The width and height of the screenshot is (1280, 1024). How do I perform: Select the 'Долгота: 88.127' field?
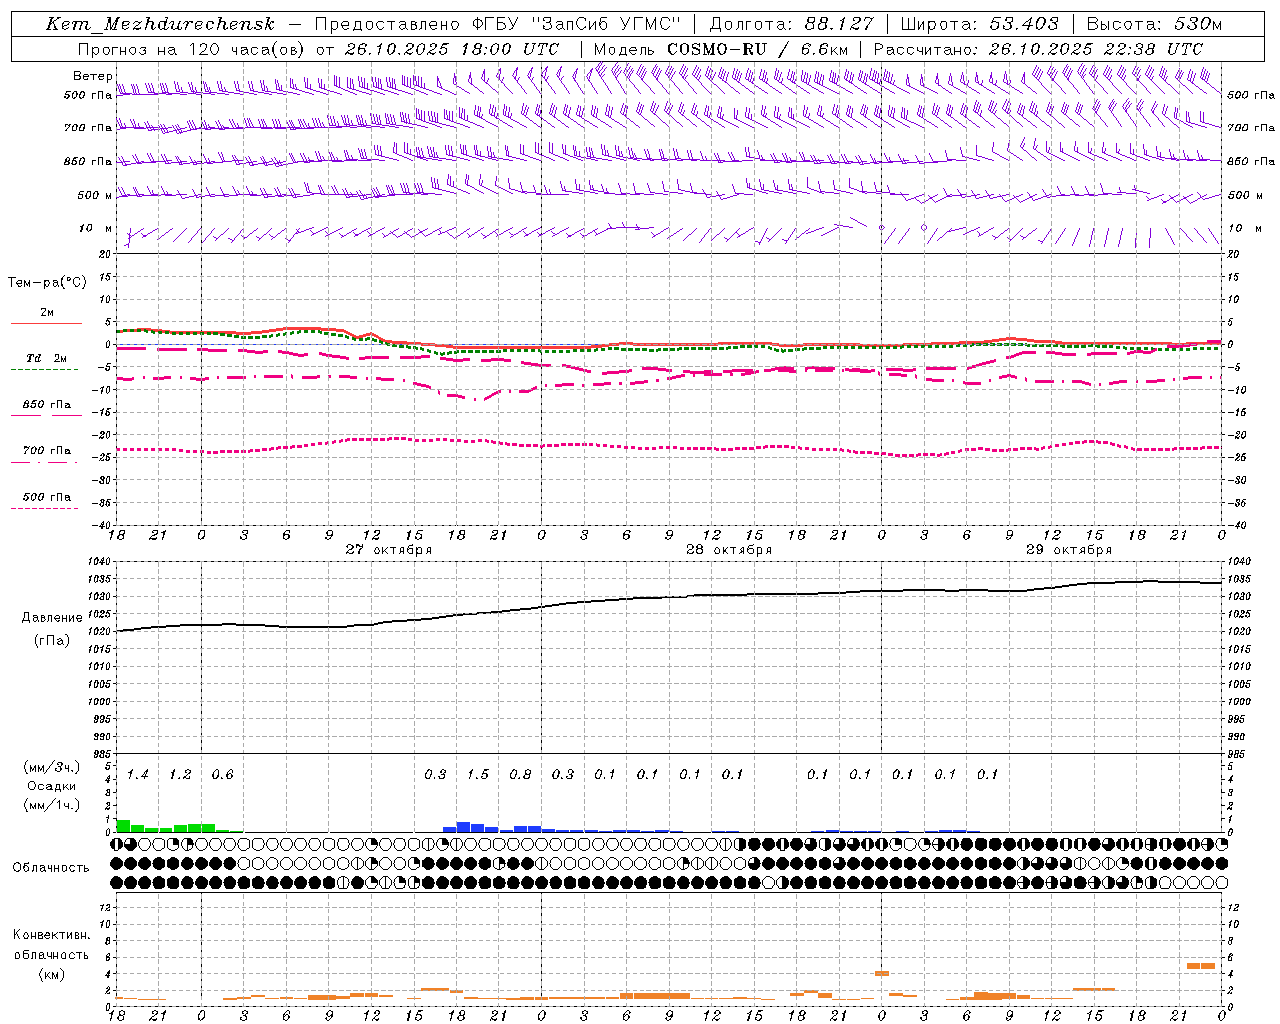pos(791,24)
